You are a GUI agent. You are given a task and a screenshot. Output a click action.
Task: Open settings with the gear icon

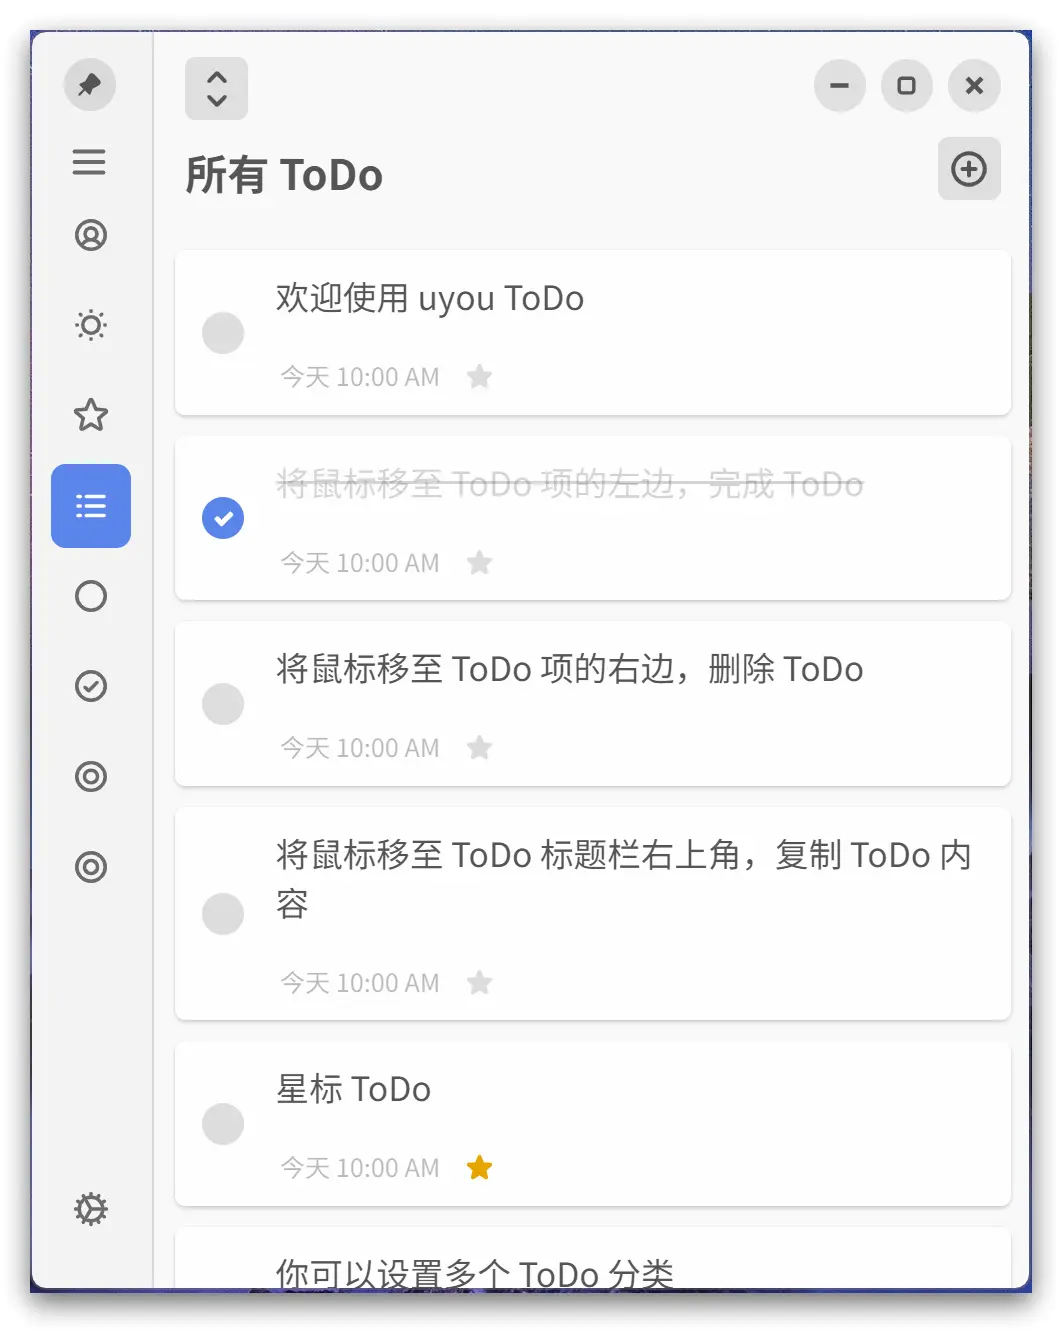91,1209
